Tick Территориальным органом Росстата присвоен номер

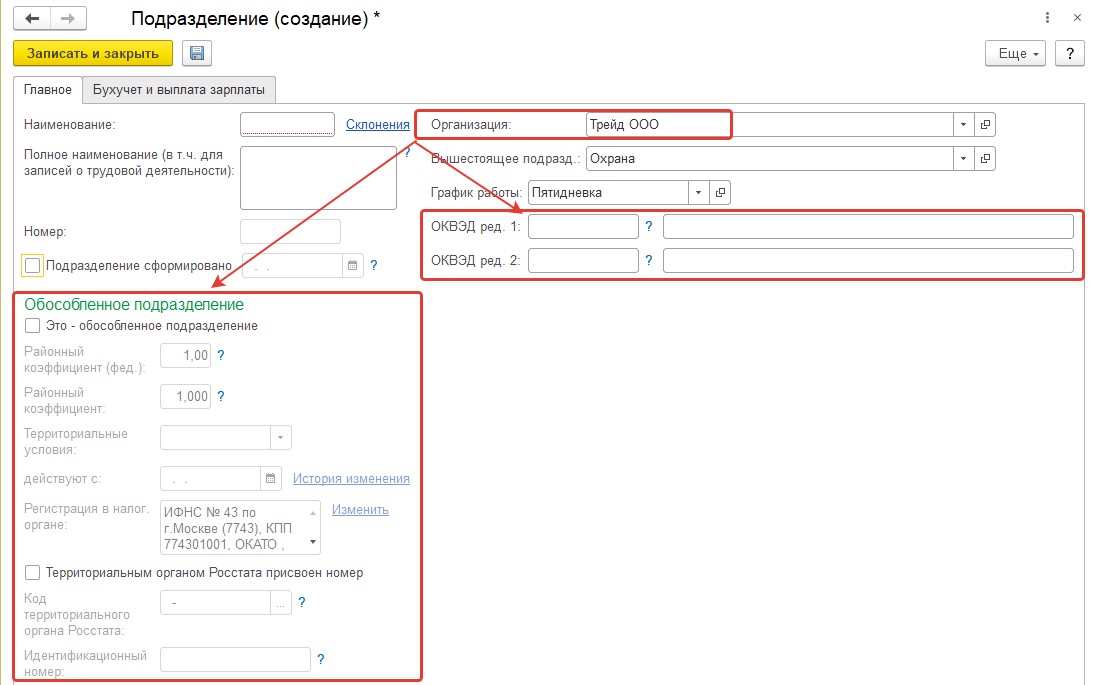[x=32, y=573]
